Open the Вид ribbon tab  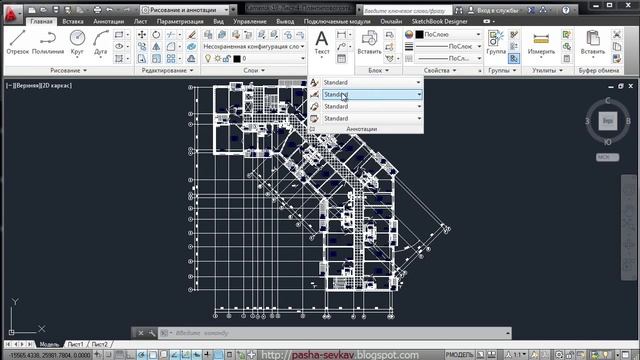point(218,21)
